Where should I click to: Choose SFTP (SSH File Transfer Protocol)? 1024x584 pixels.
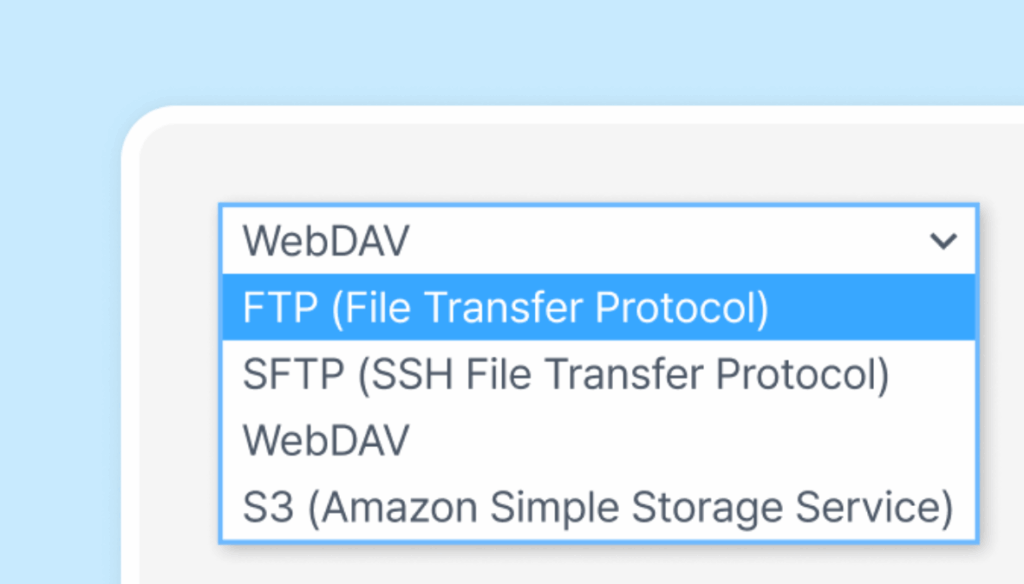tap(565, 375)
